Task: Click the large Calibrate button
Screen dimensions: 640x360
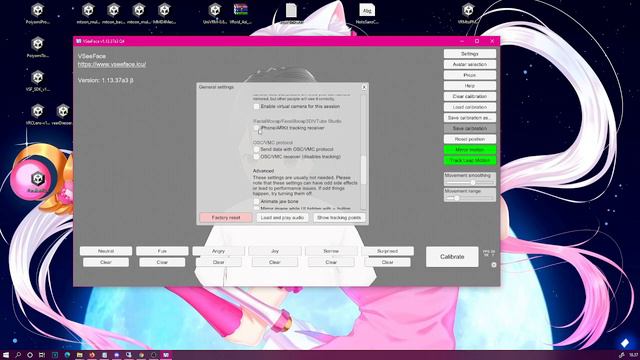Action: click(x=452, y=257)
